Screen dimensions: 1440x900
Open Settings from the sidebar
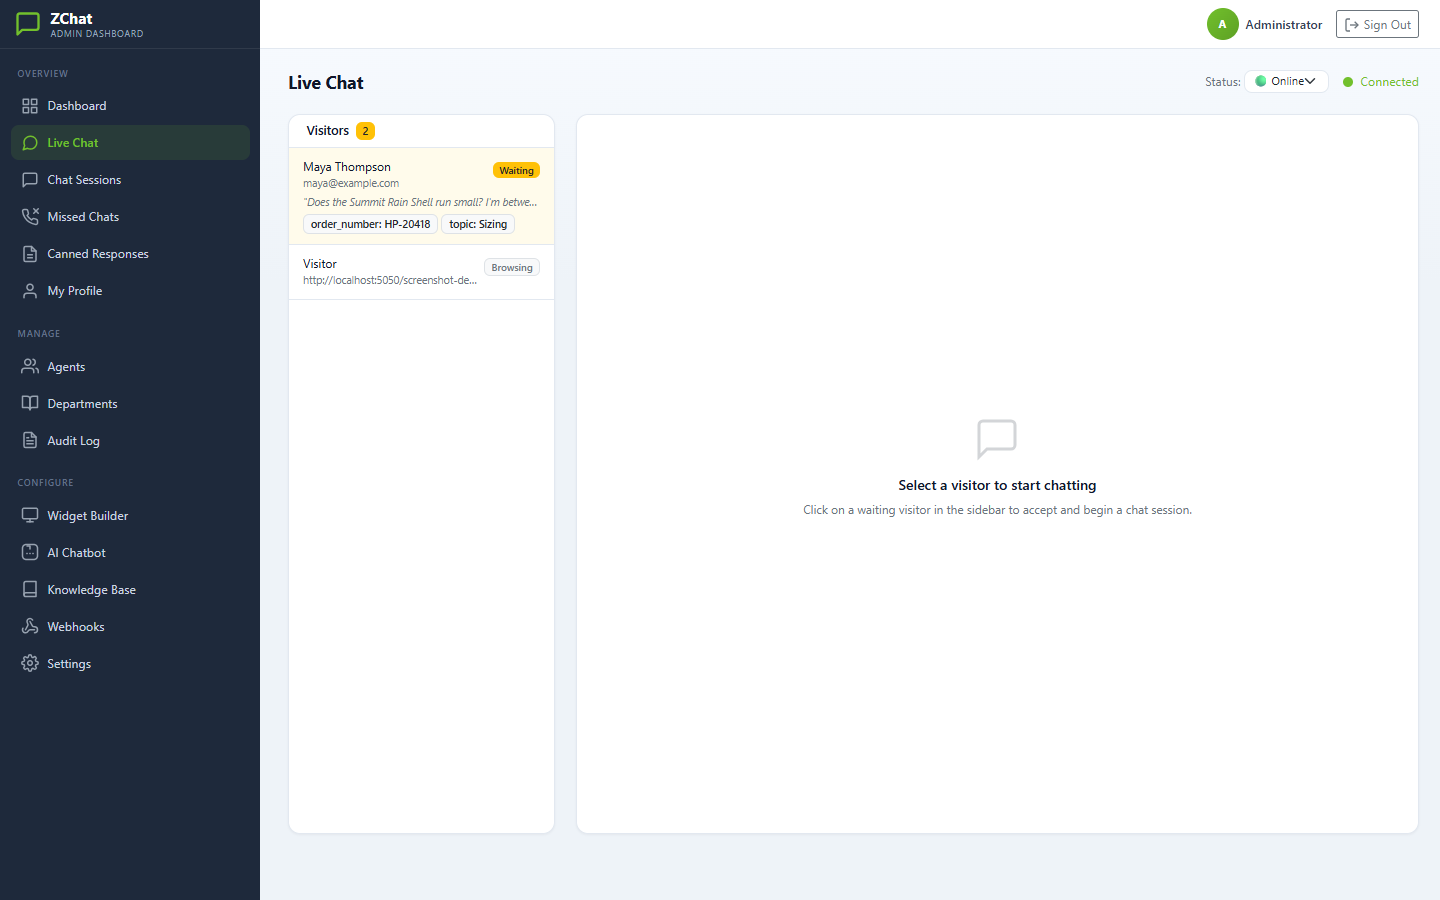click(130, 664)
